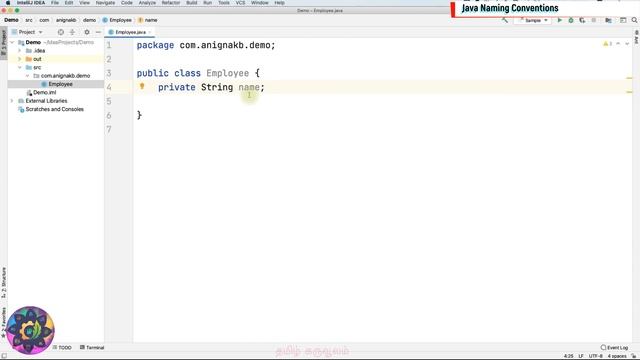Click the 4:25 cursor position indicator
Viewport: 640px width, 360px height.
coord(569,356)
